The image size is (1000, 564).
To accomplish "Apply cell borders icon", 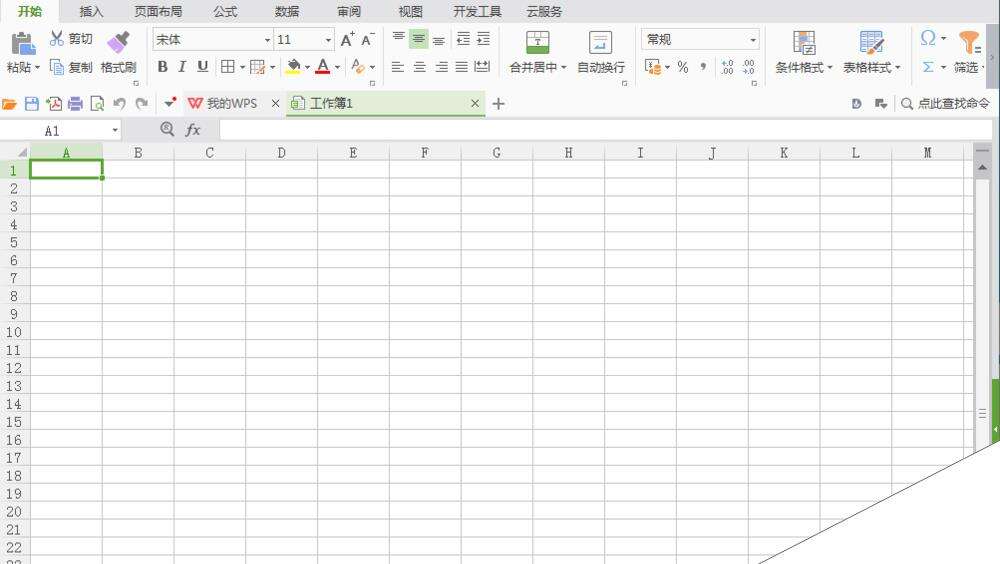I will point(228,66).
